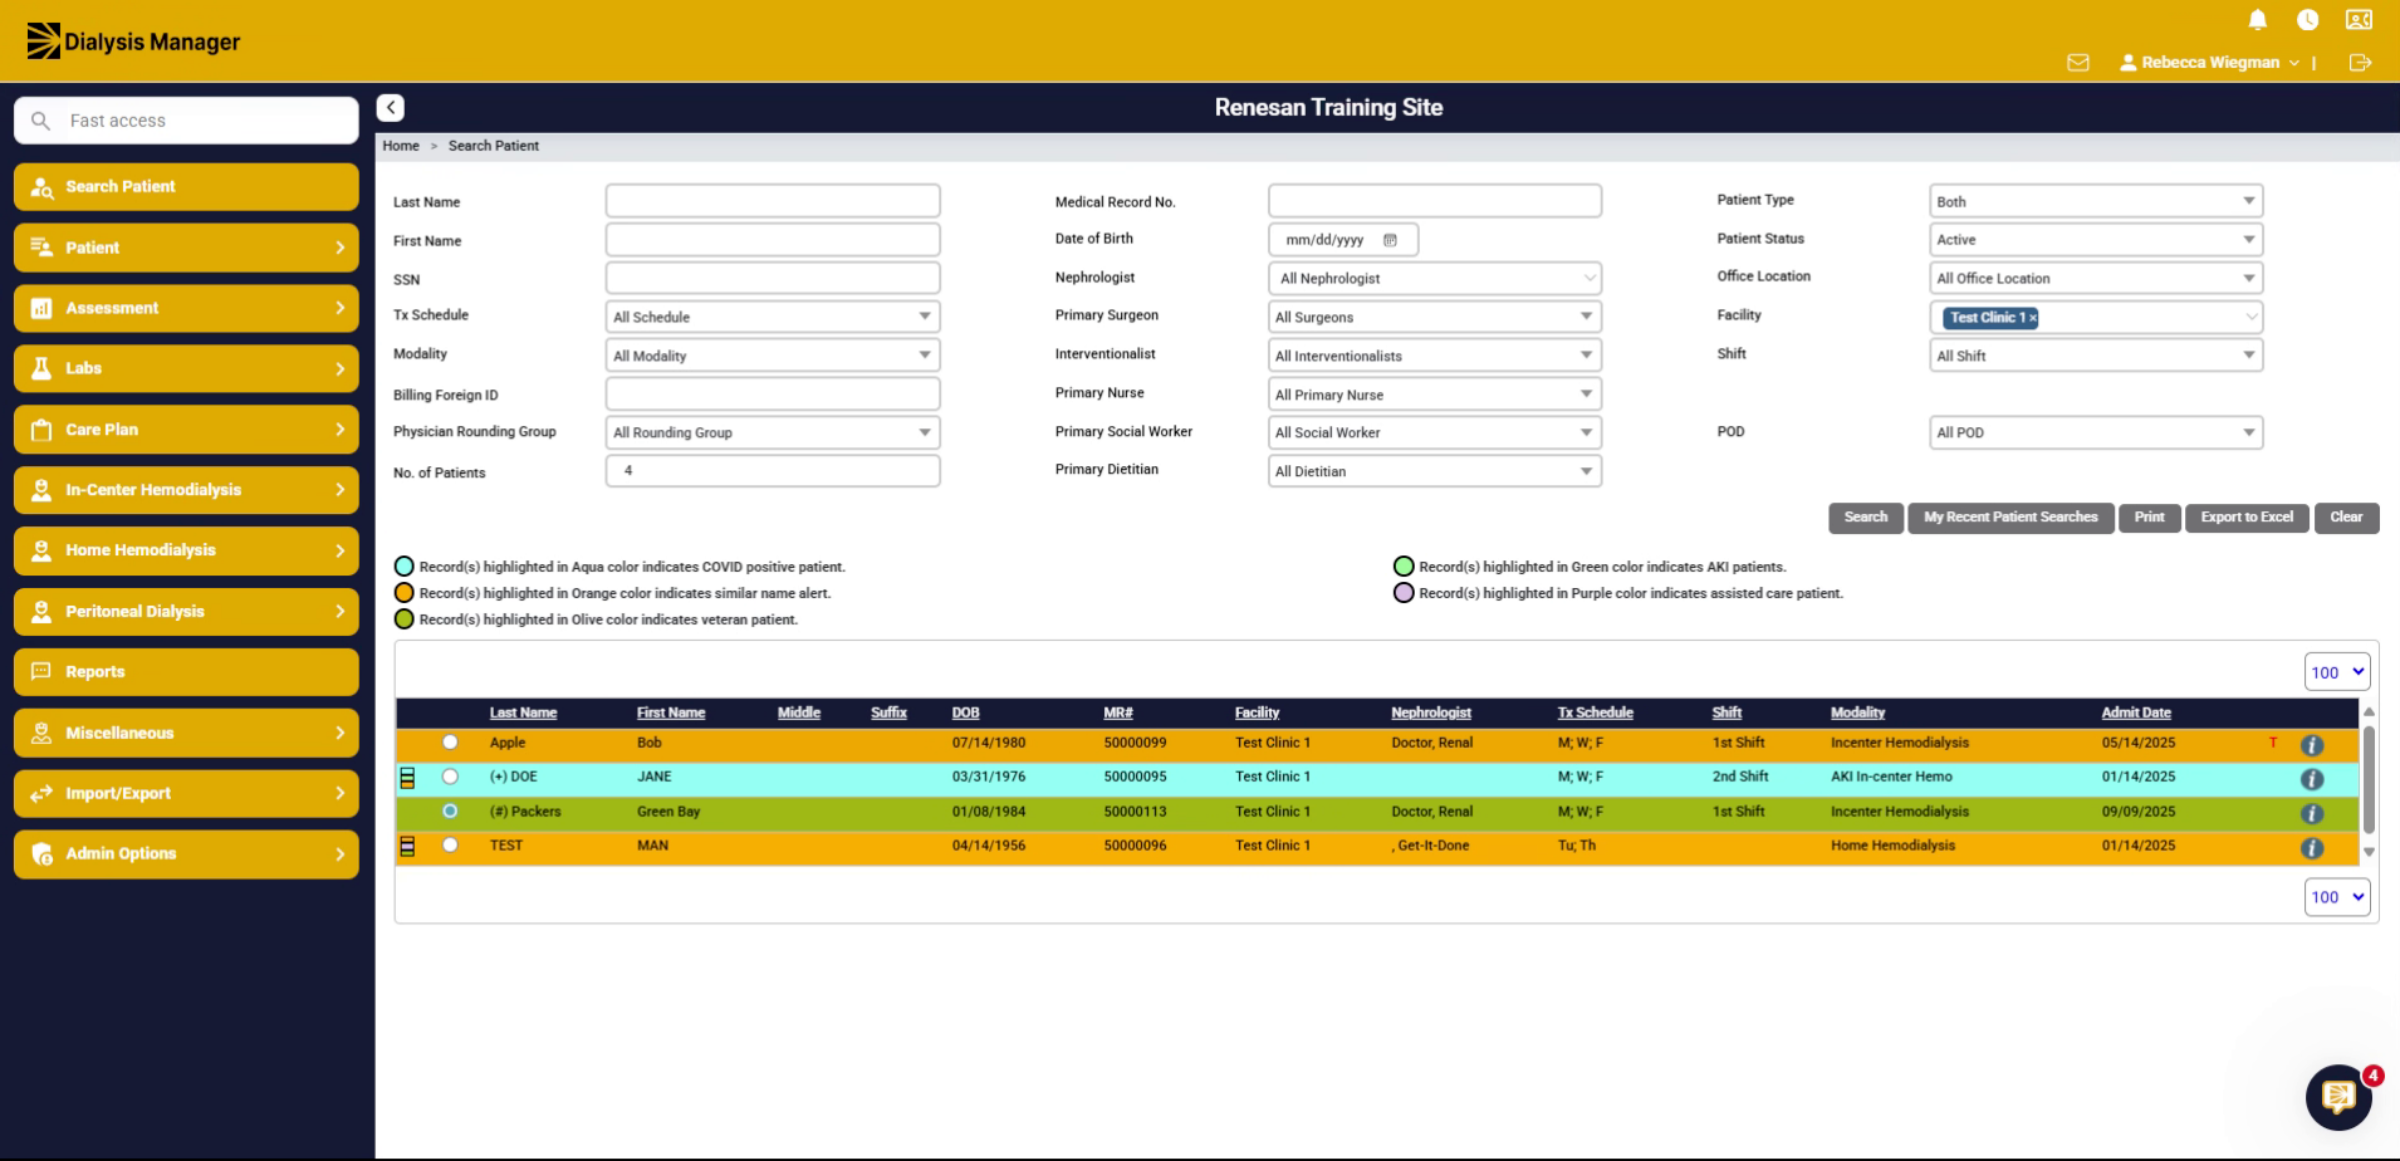Remove the Test Clinic 1 facility tag
The width and height of the screenshot is (2400, 1161).
coord(2032,317)
